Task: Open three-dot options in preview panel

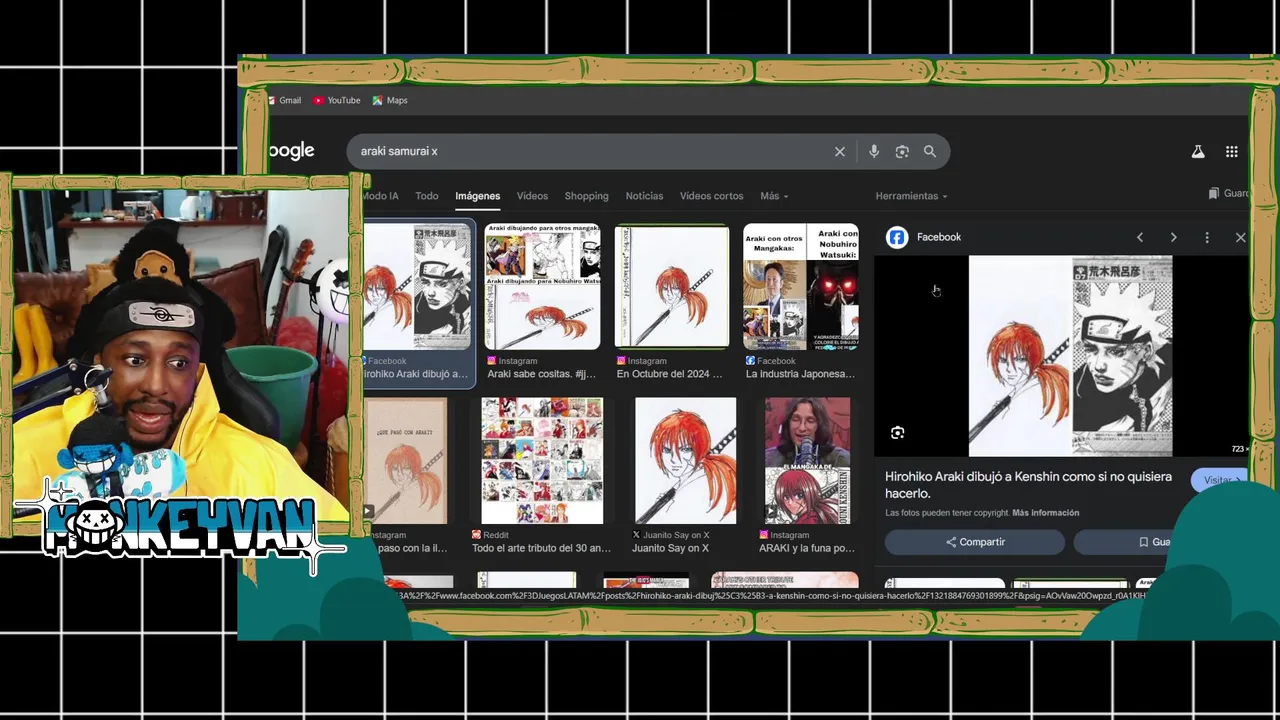Action: tap(1207, 237)
